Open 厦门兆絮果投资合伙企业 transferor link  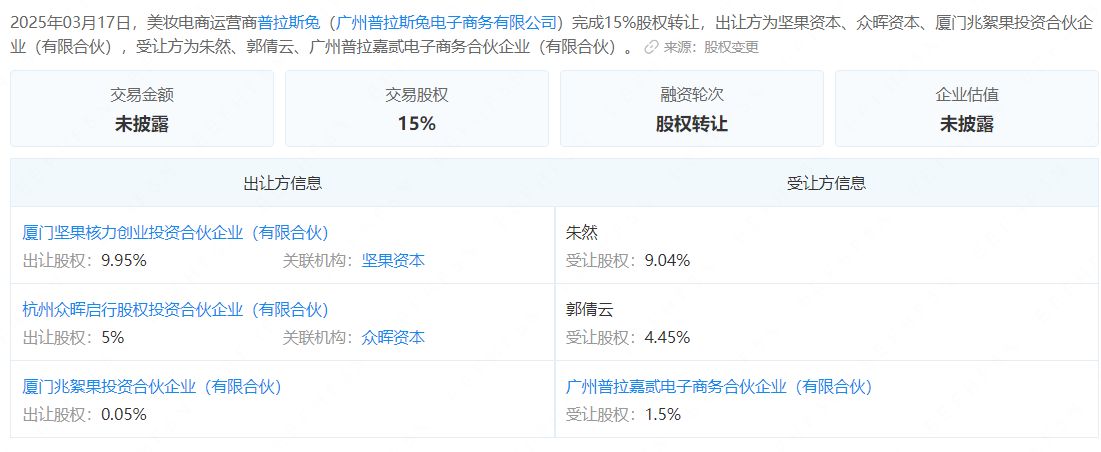[x=152, y=386]
